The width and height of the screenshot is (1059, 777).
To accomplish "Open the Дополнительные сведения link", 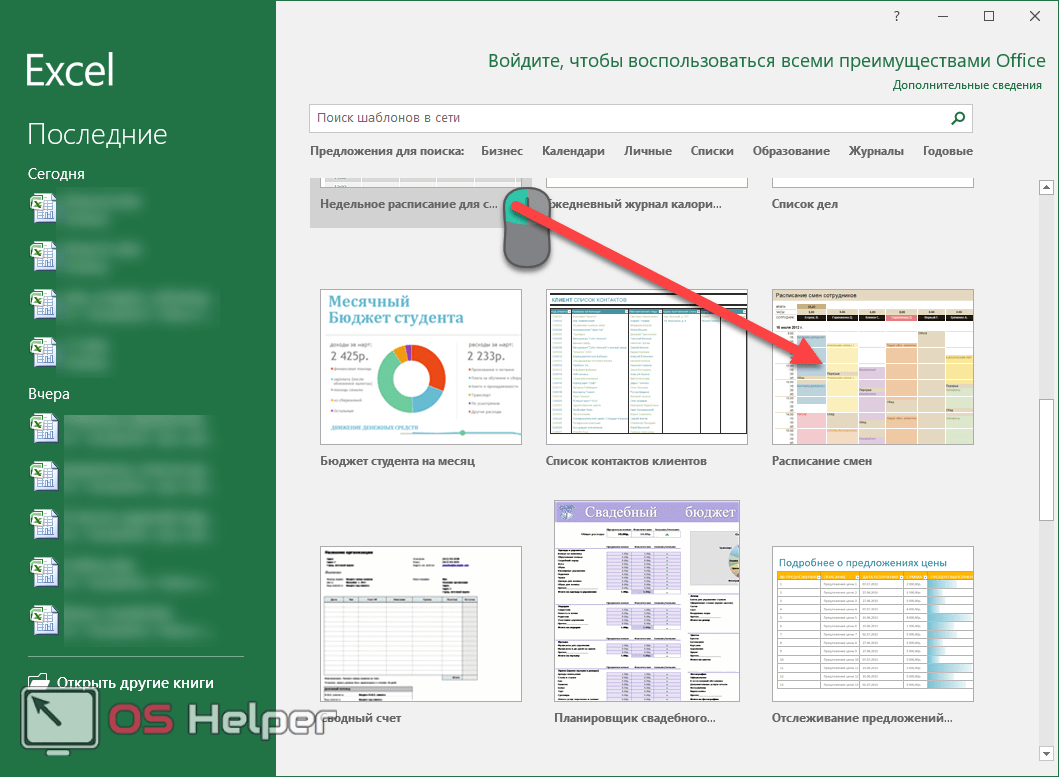I will point(966,85).
